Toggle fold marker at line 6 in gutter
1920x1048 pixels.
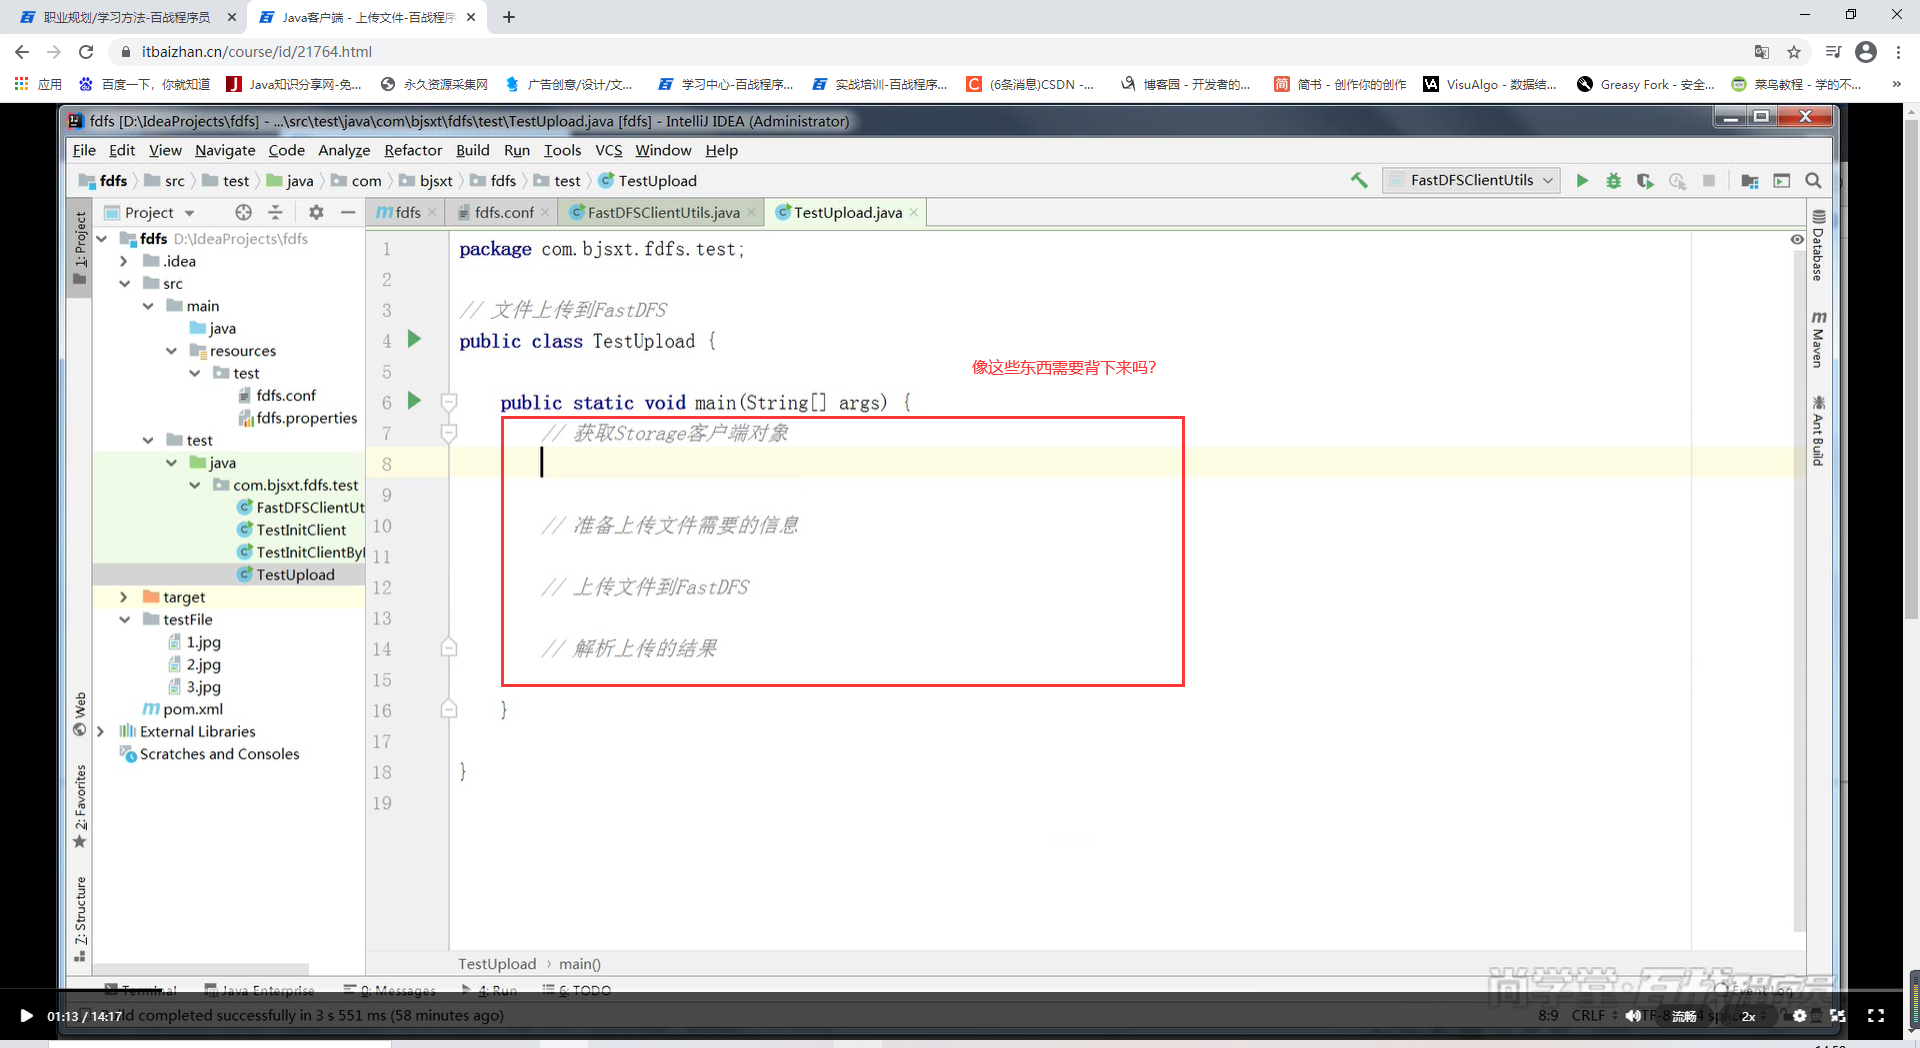[449, 402]
